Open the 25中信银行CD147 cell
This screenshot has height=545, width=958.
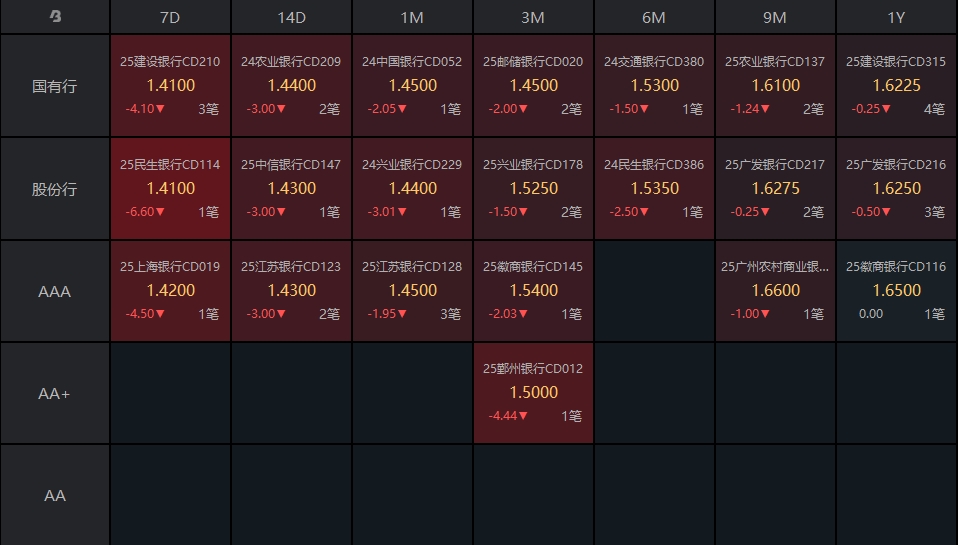pos(291,189)
